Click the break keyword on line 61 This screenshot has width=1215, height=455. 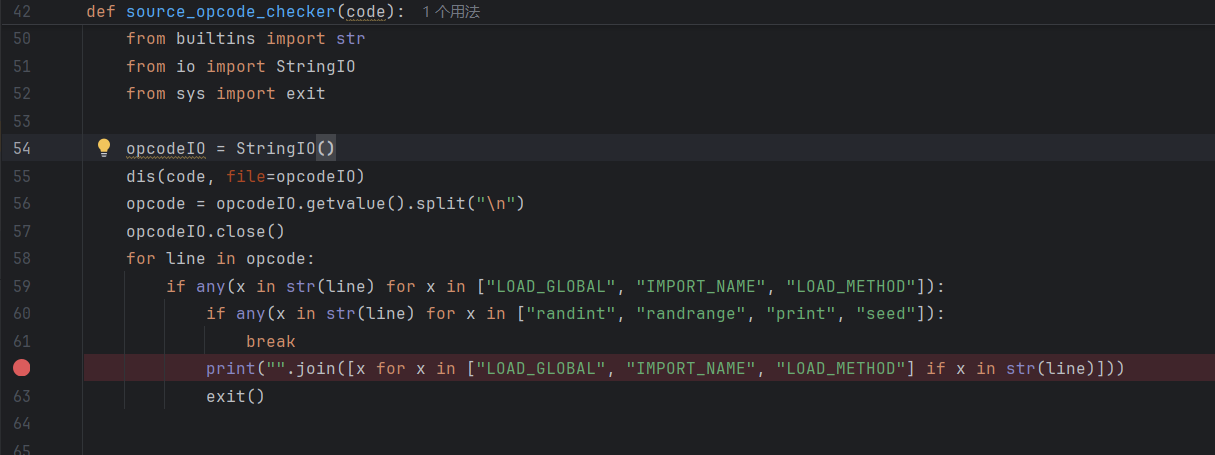[270, 342]
